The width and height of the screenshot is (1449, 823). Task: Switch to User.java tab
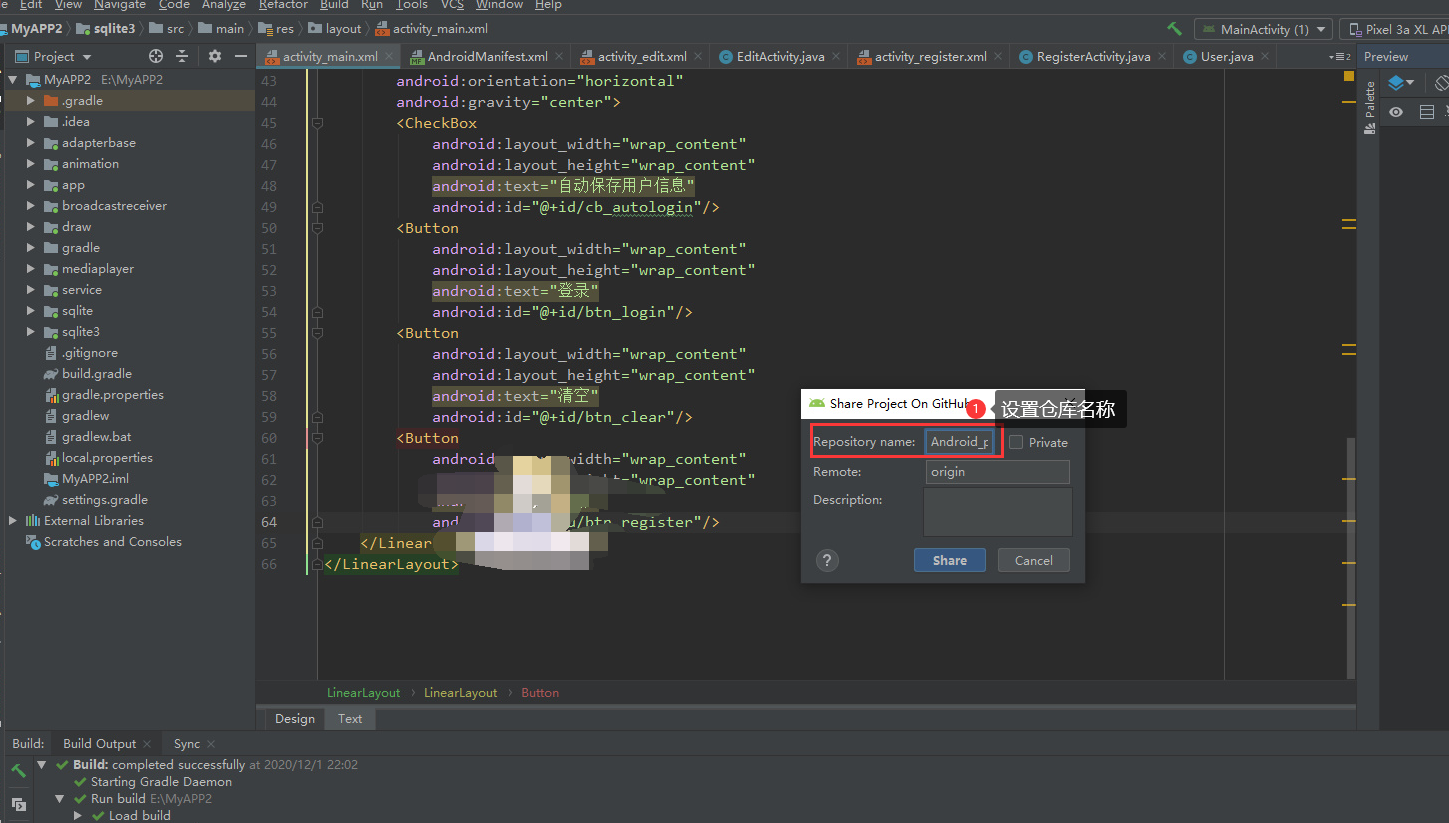(x=1226, y=57)
